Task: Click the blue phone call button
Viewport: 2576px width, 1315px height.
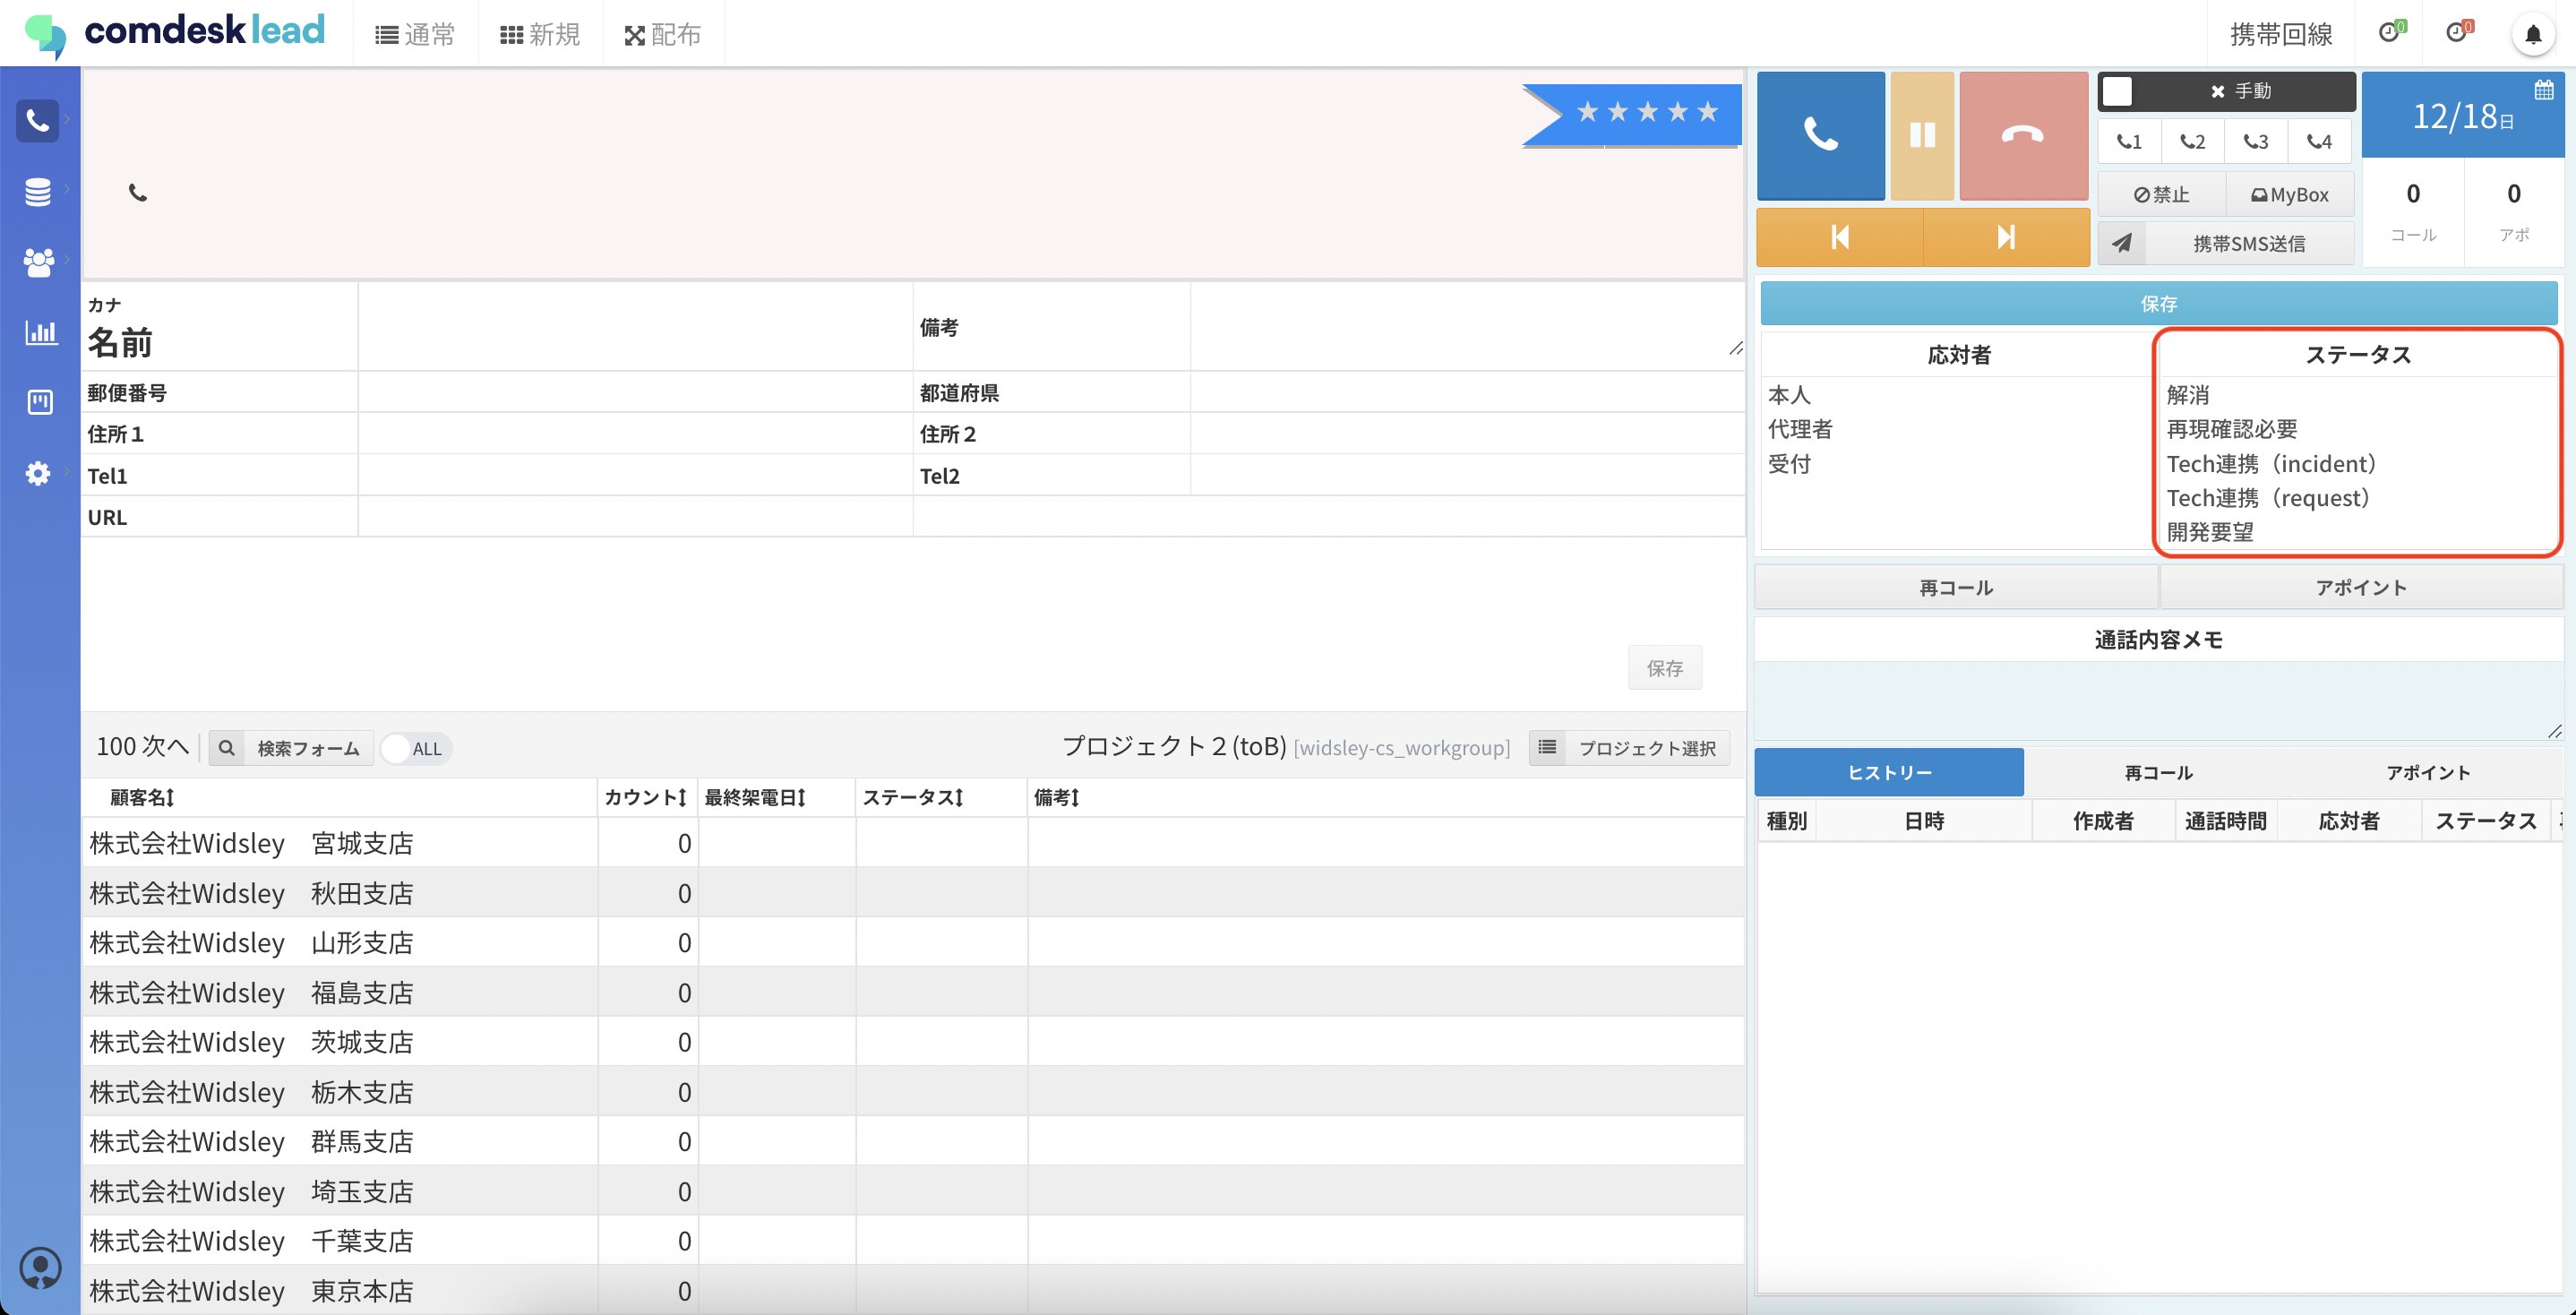Action: coord(1819,135)
